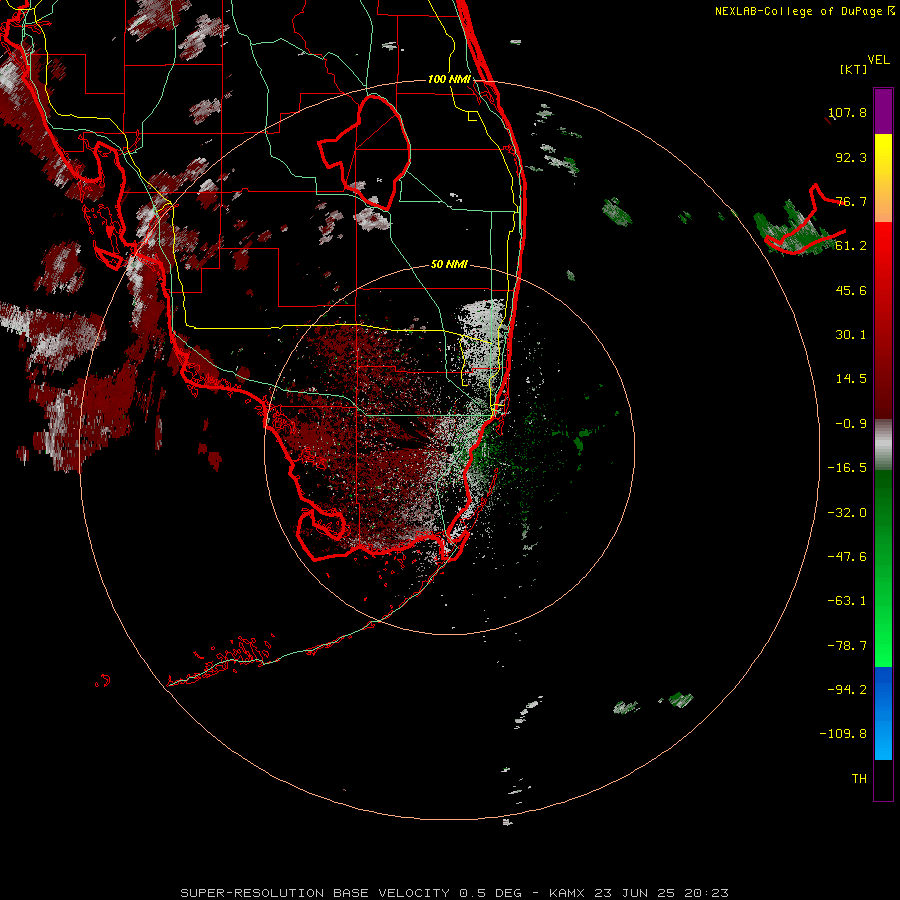Click the purple segment of velocity color bar

883,111
